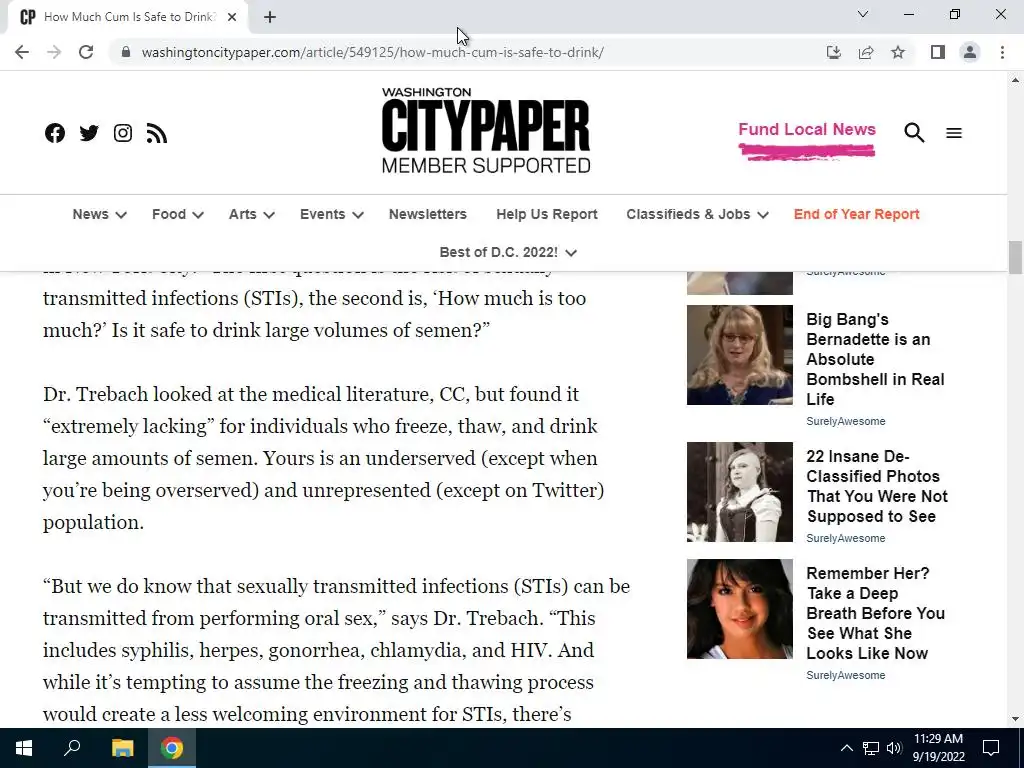Open the site search magnifier
This screenshot has width=1024, height=768.
click(914, 133)
